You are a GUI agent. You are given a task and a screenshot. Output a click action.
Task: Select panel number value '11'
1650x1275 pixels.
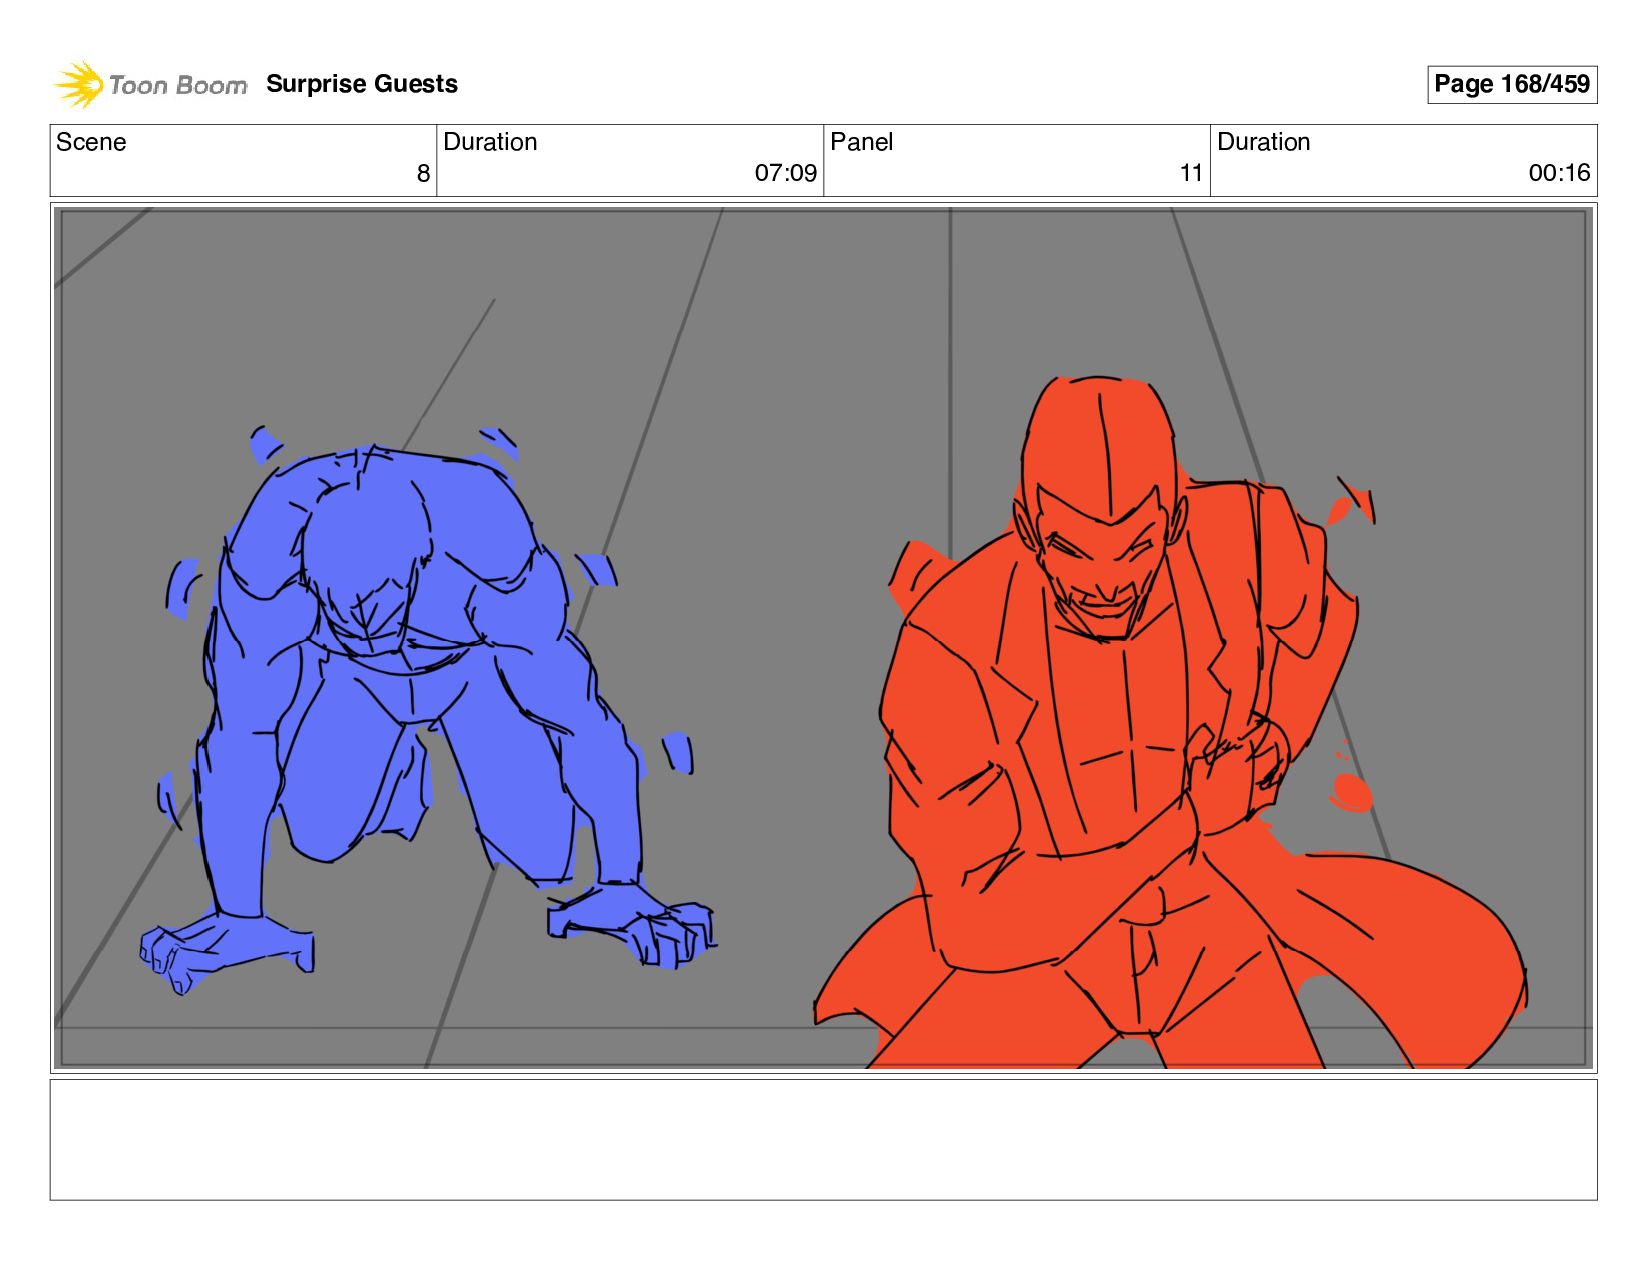(x=1191, y=174)
